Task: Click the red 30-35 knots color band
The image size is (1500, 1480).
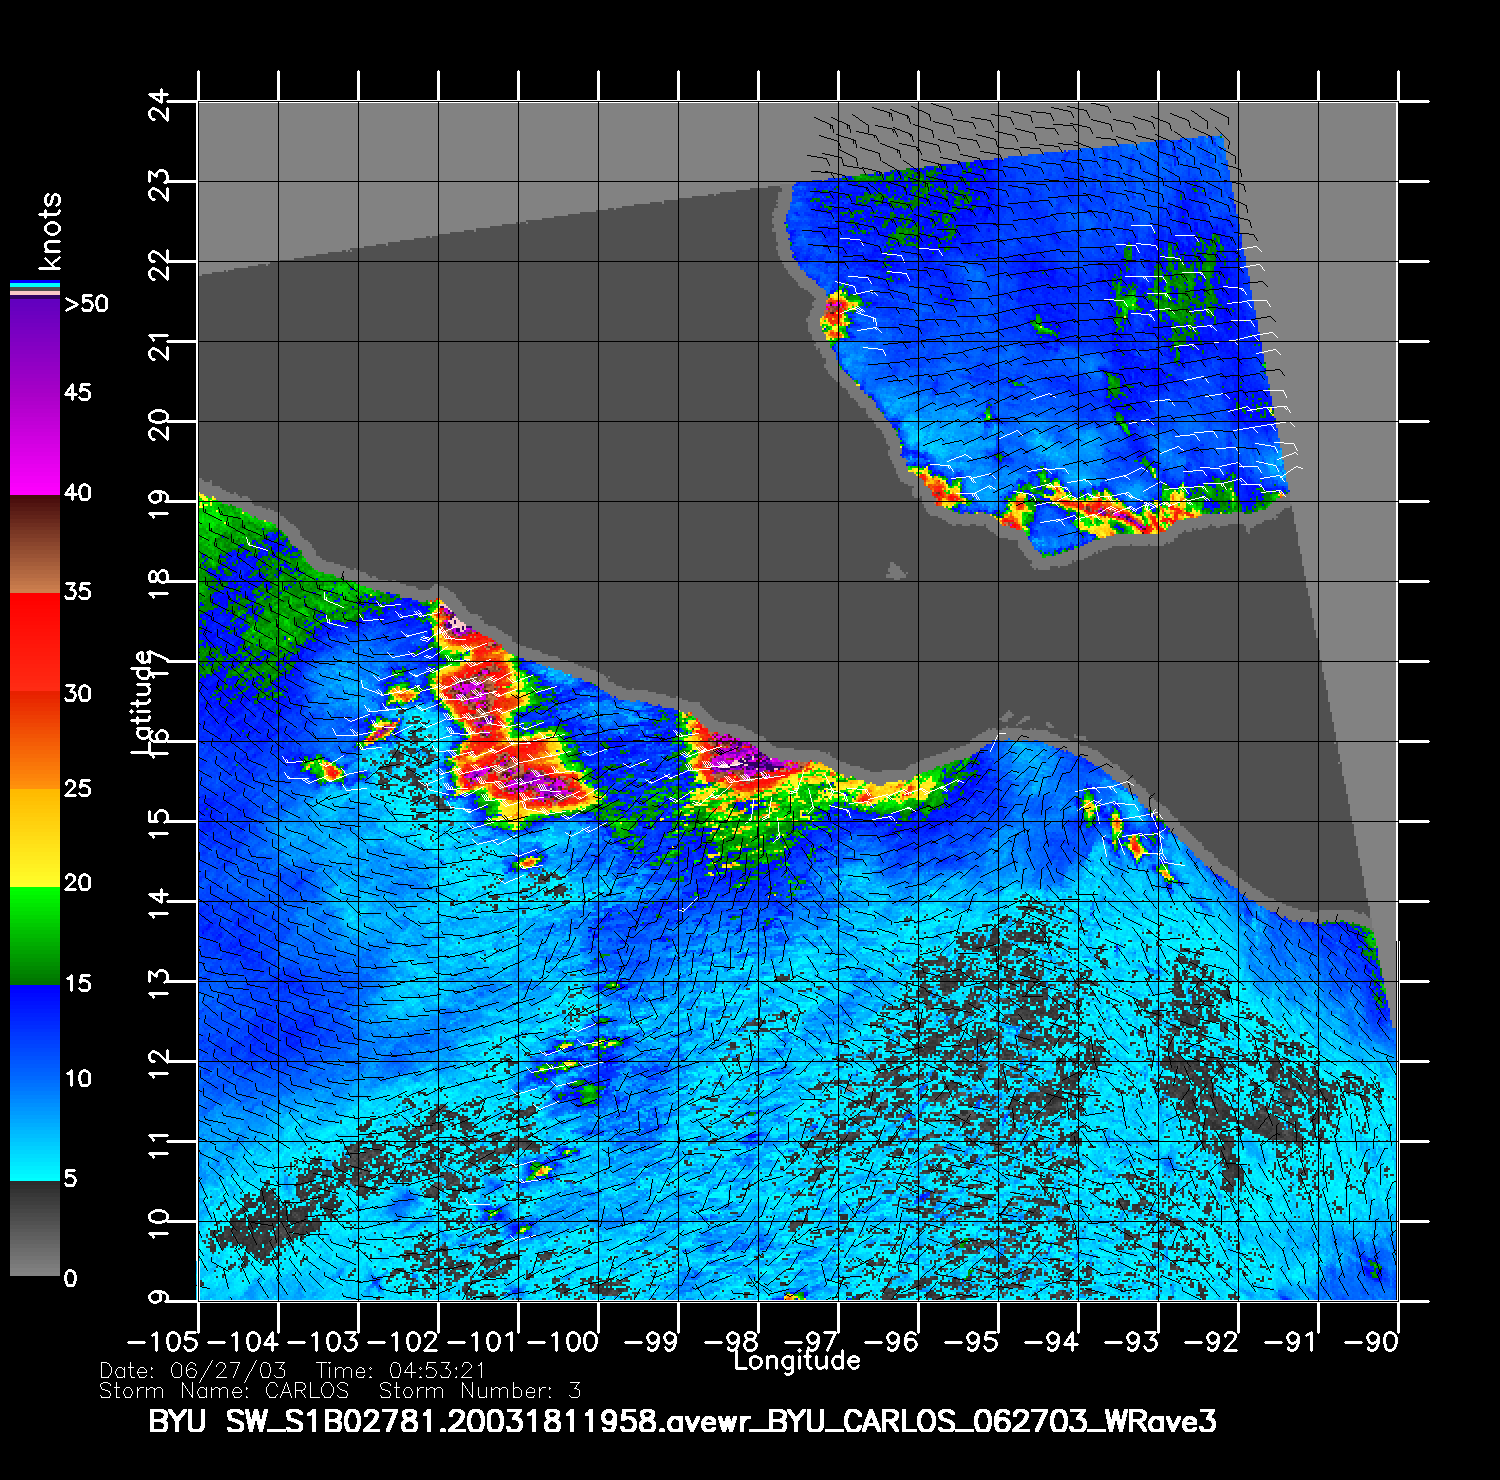Action: 34,642
